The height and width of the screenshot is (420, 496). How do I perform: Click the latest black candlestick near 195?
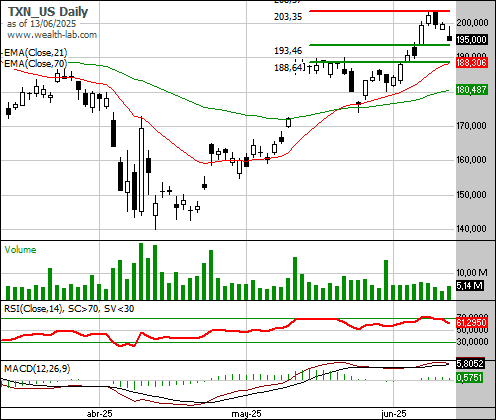pos(449,38)
